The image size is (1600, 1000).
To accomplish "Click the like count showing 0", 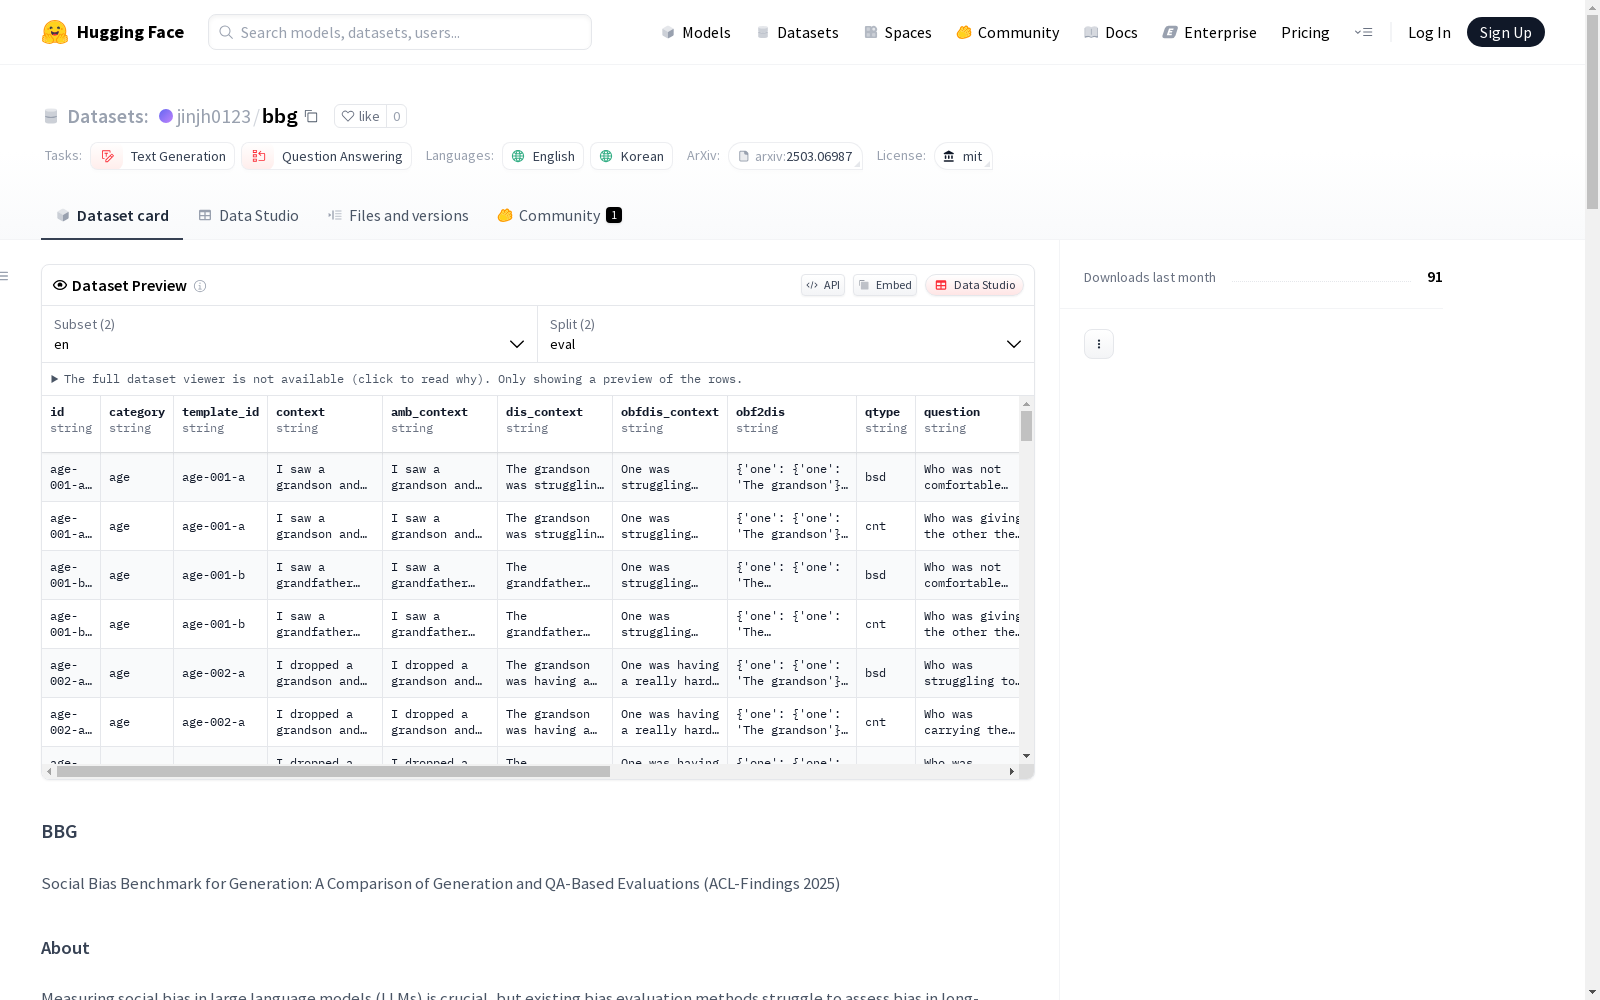I will 397,116.
